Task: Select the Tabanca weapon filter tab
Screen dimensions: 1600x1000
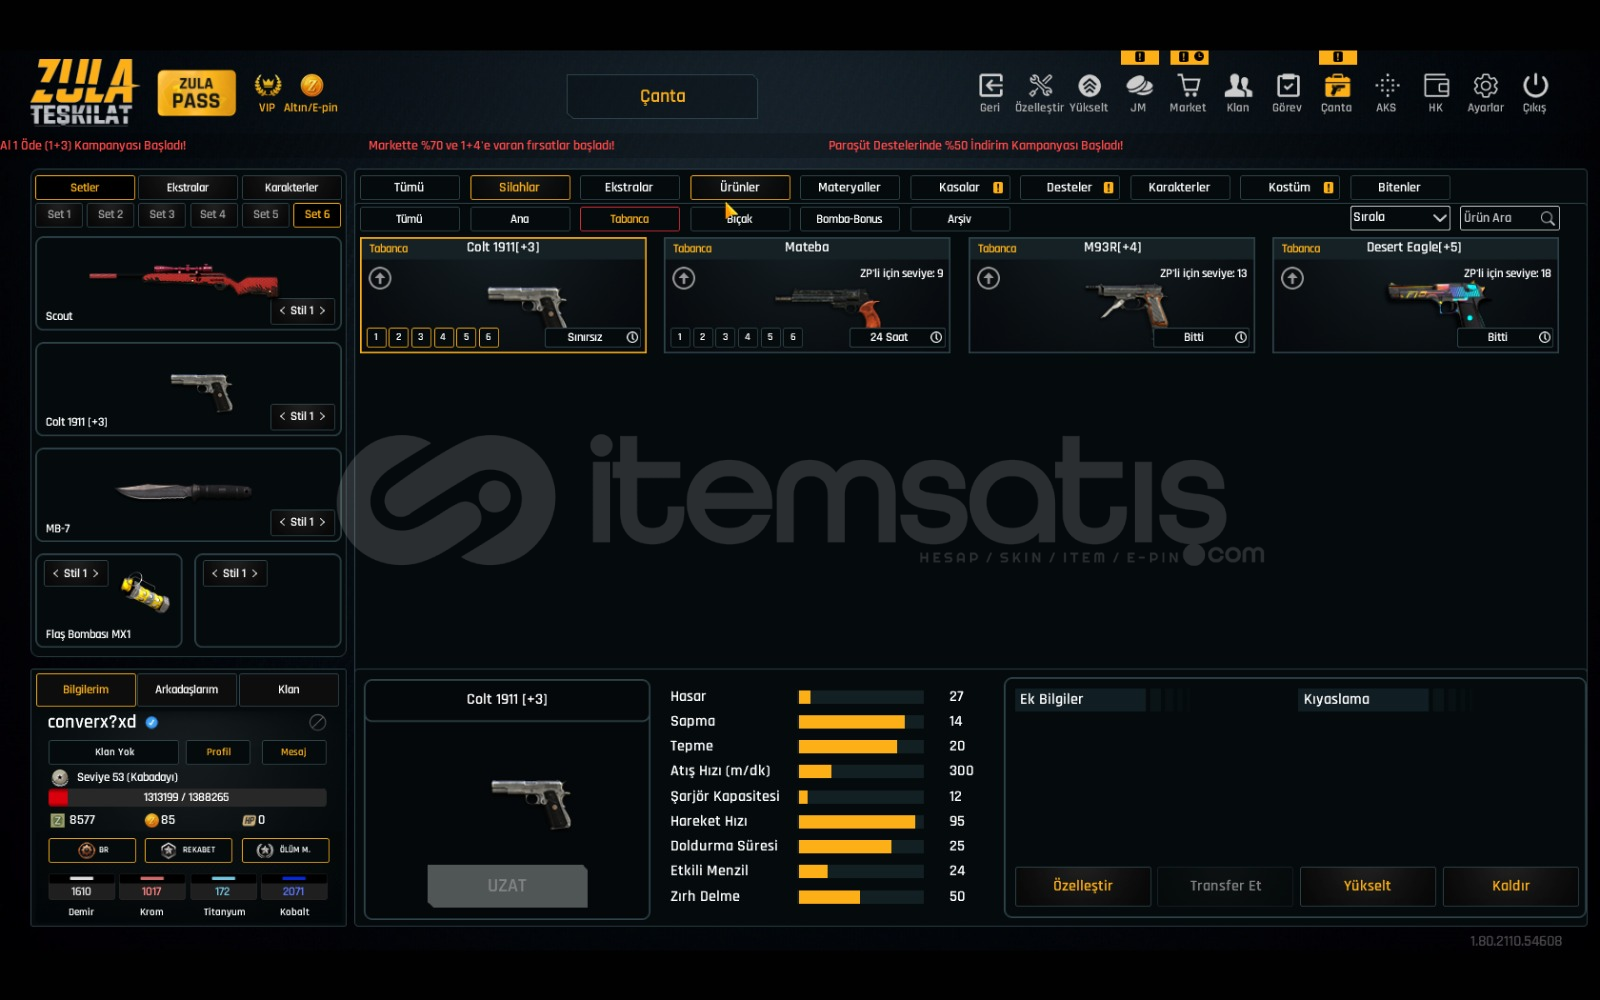Action: pos(630,219)
